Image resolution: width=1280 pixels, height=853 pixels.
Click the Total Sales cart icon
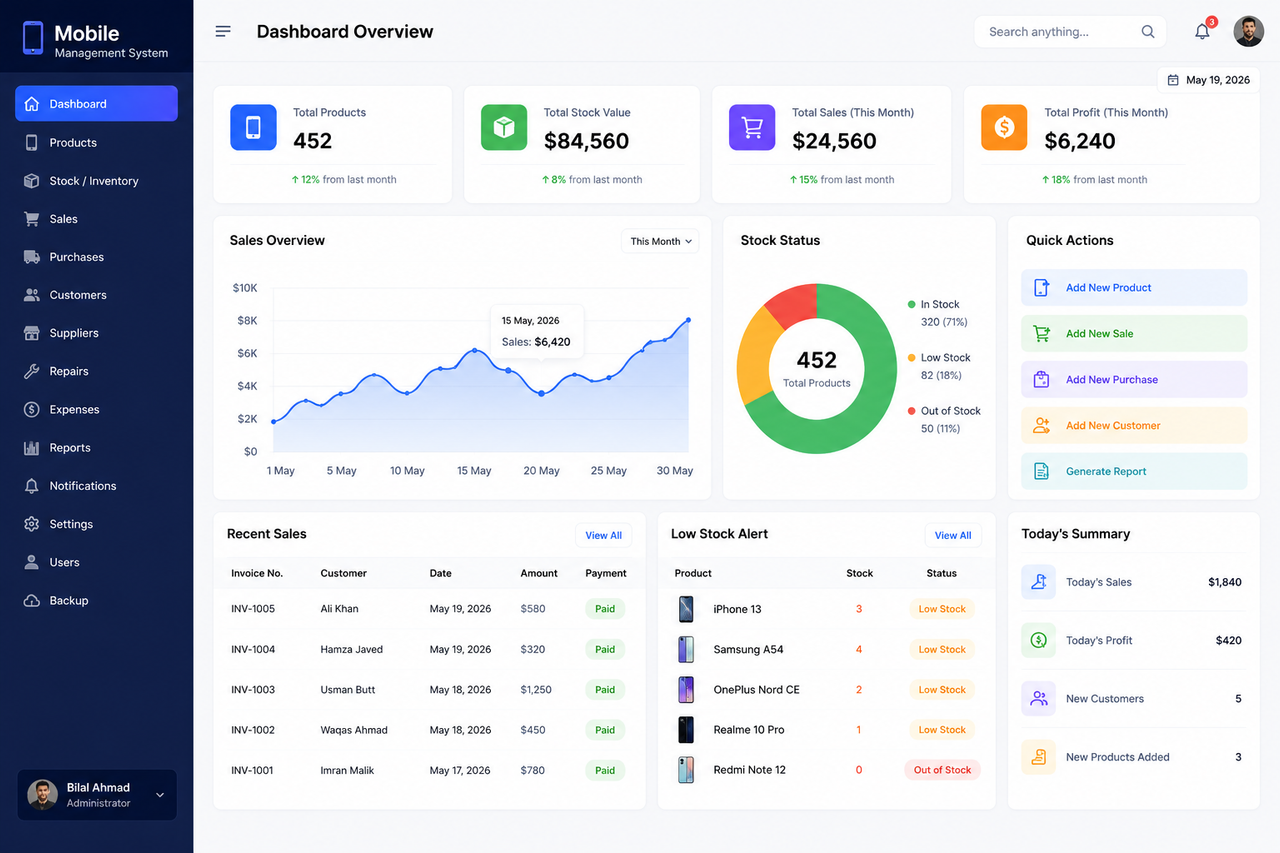[752, 127]
